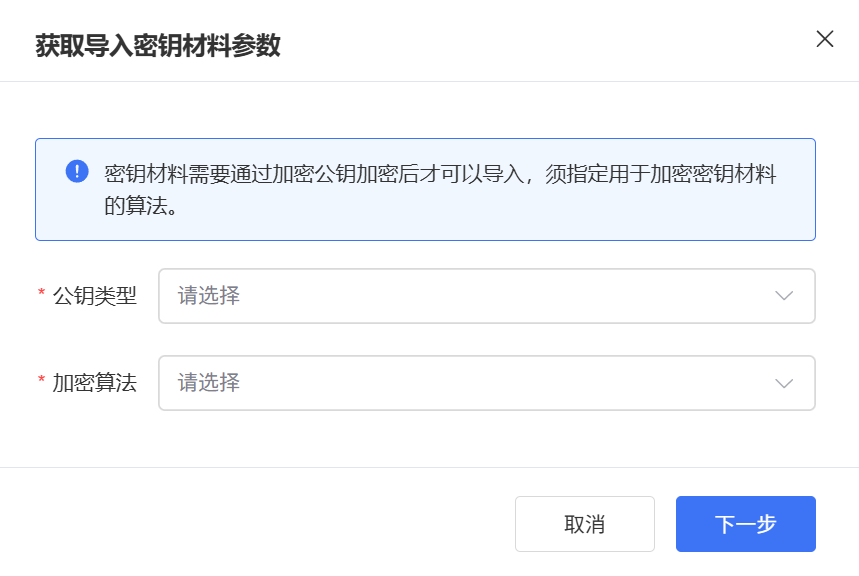Click 请选择 placeholder in 加密算法 box
Screen dimensions: 859x576
coord(209,383)
